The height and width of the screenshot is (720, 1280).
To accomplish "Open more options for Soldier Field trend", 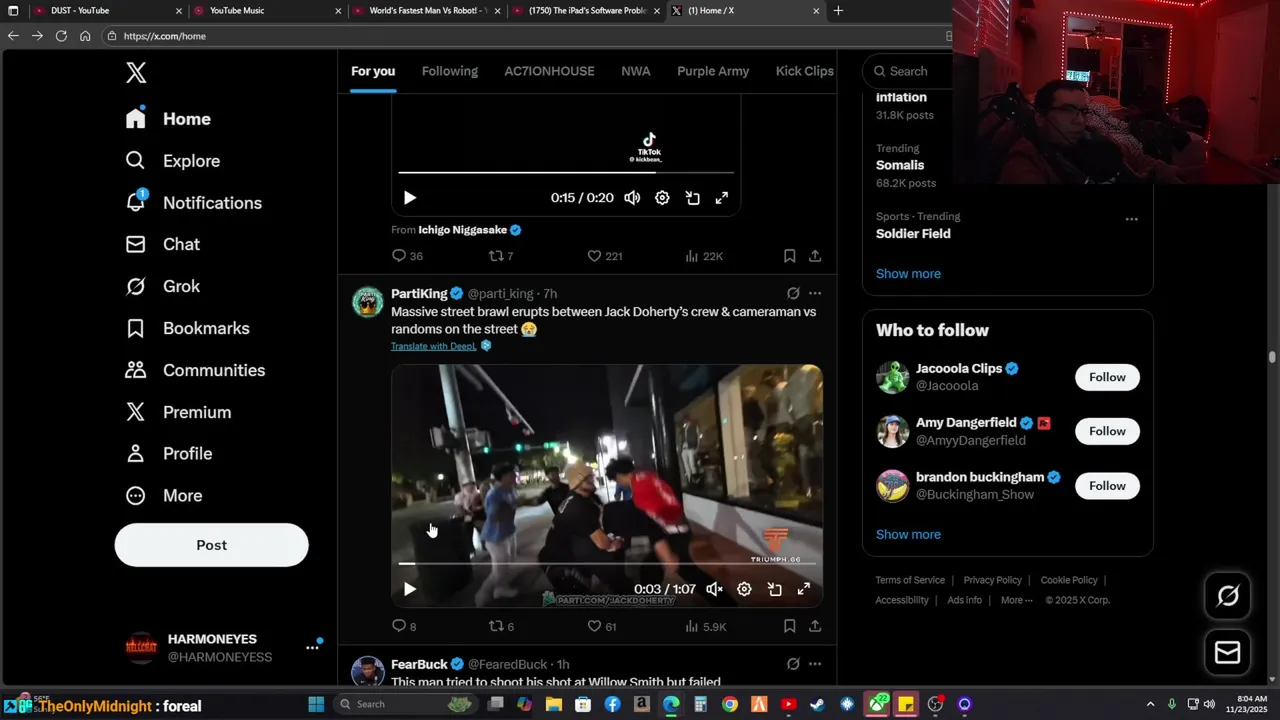I will [x=1131, y=219].
